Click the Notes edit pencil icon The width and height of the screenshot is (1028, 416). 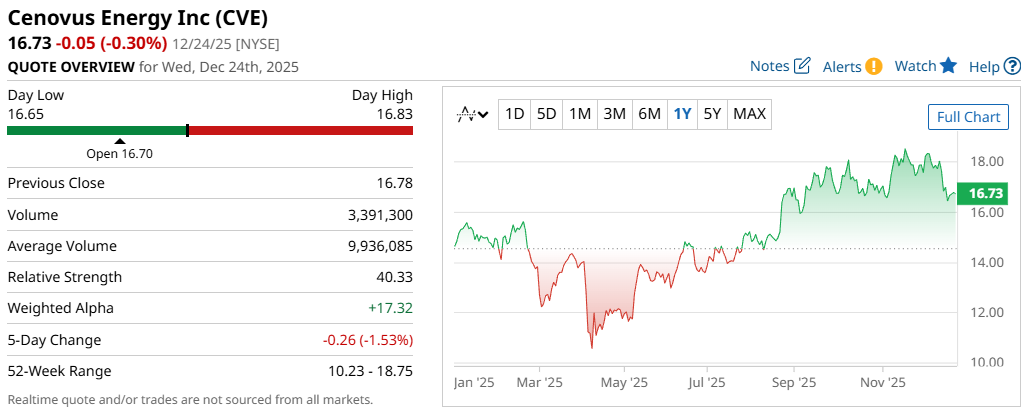(x=802, y=66)
